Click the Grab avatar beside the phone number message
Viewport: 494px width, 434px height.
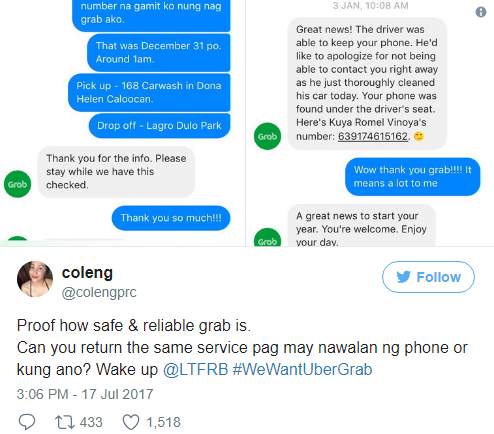267,136
